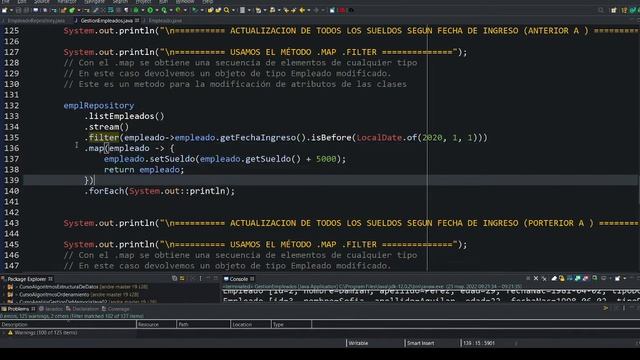
Task: Click '.forEach' call on line 140
Action: tap(104, 191)
